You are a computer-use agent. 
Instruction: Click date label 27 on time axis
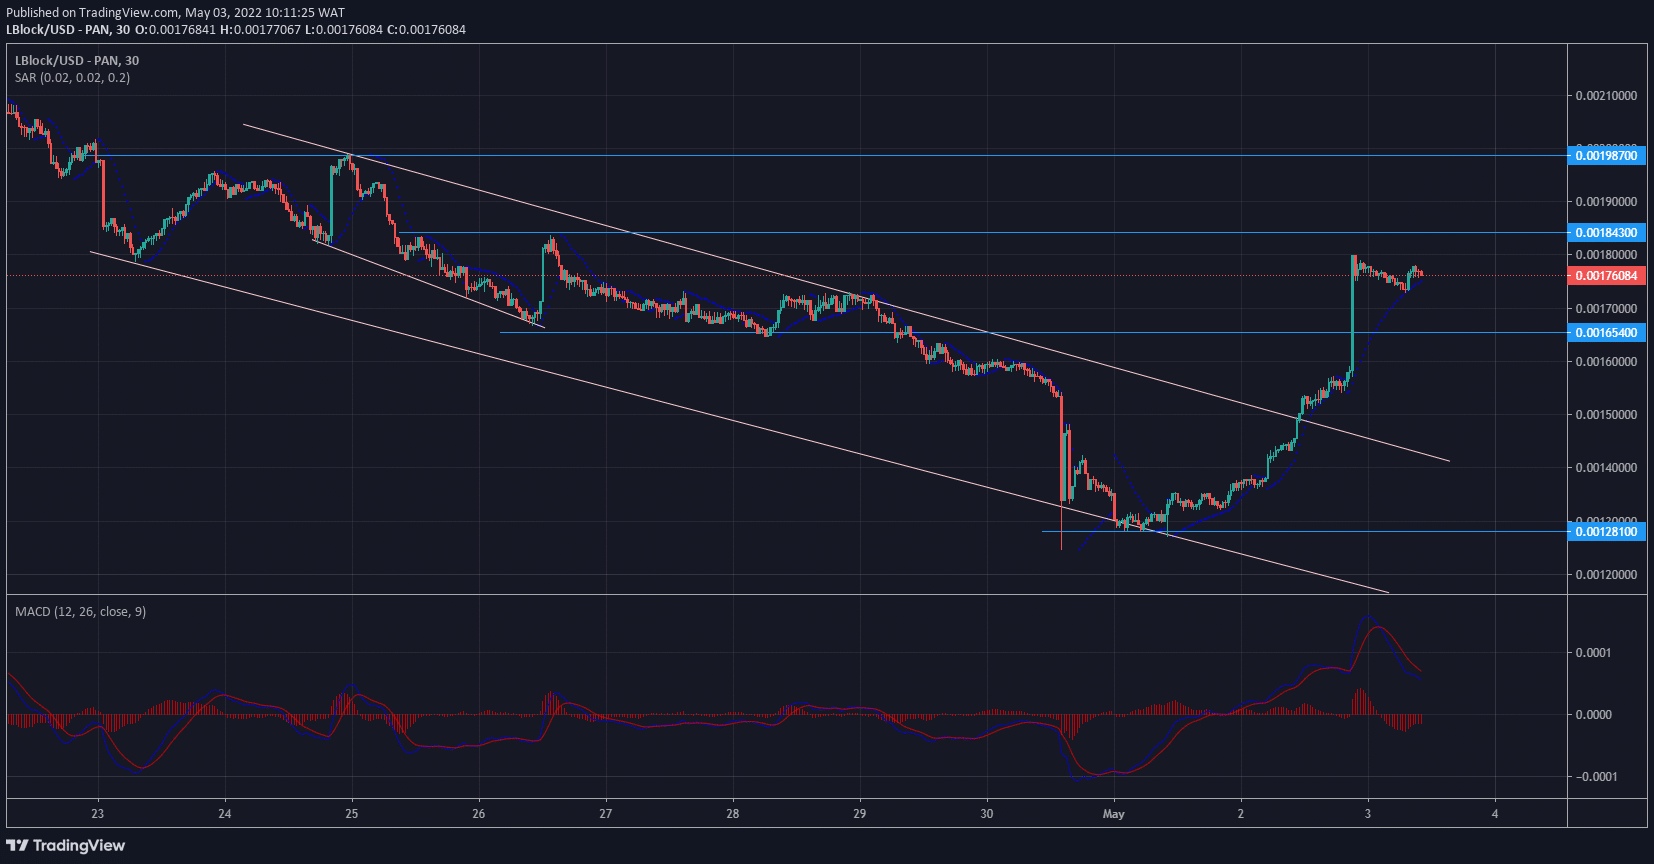[x=606, y=814]
